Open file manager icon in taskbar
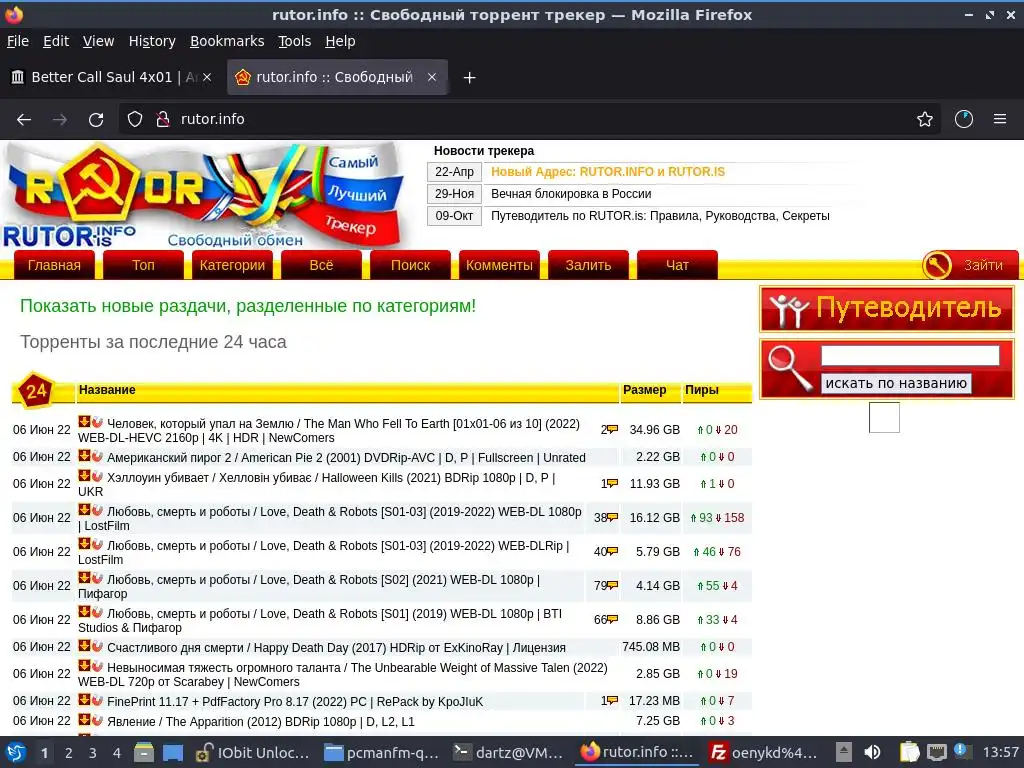Screen dimensions: 1024x768 (x=144, y=752)
